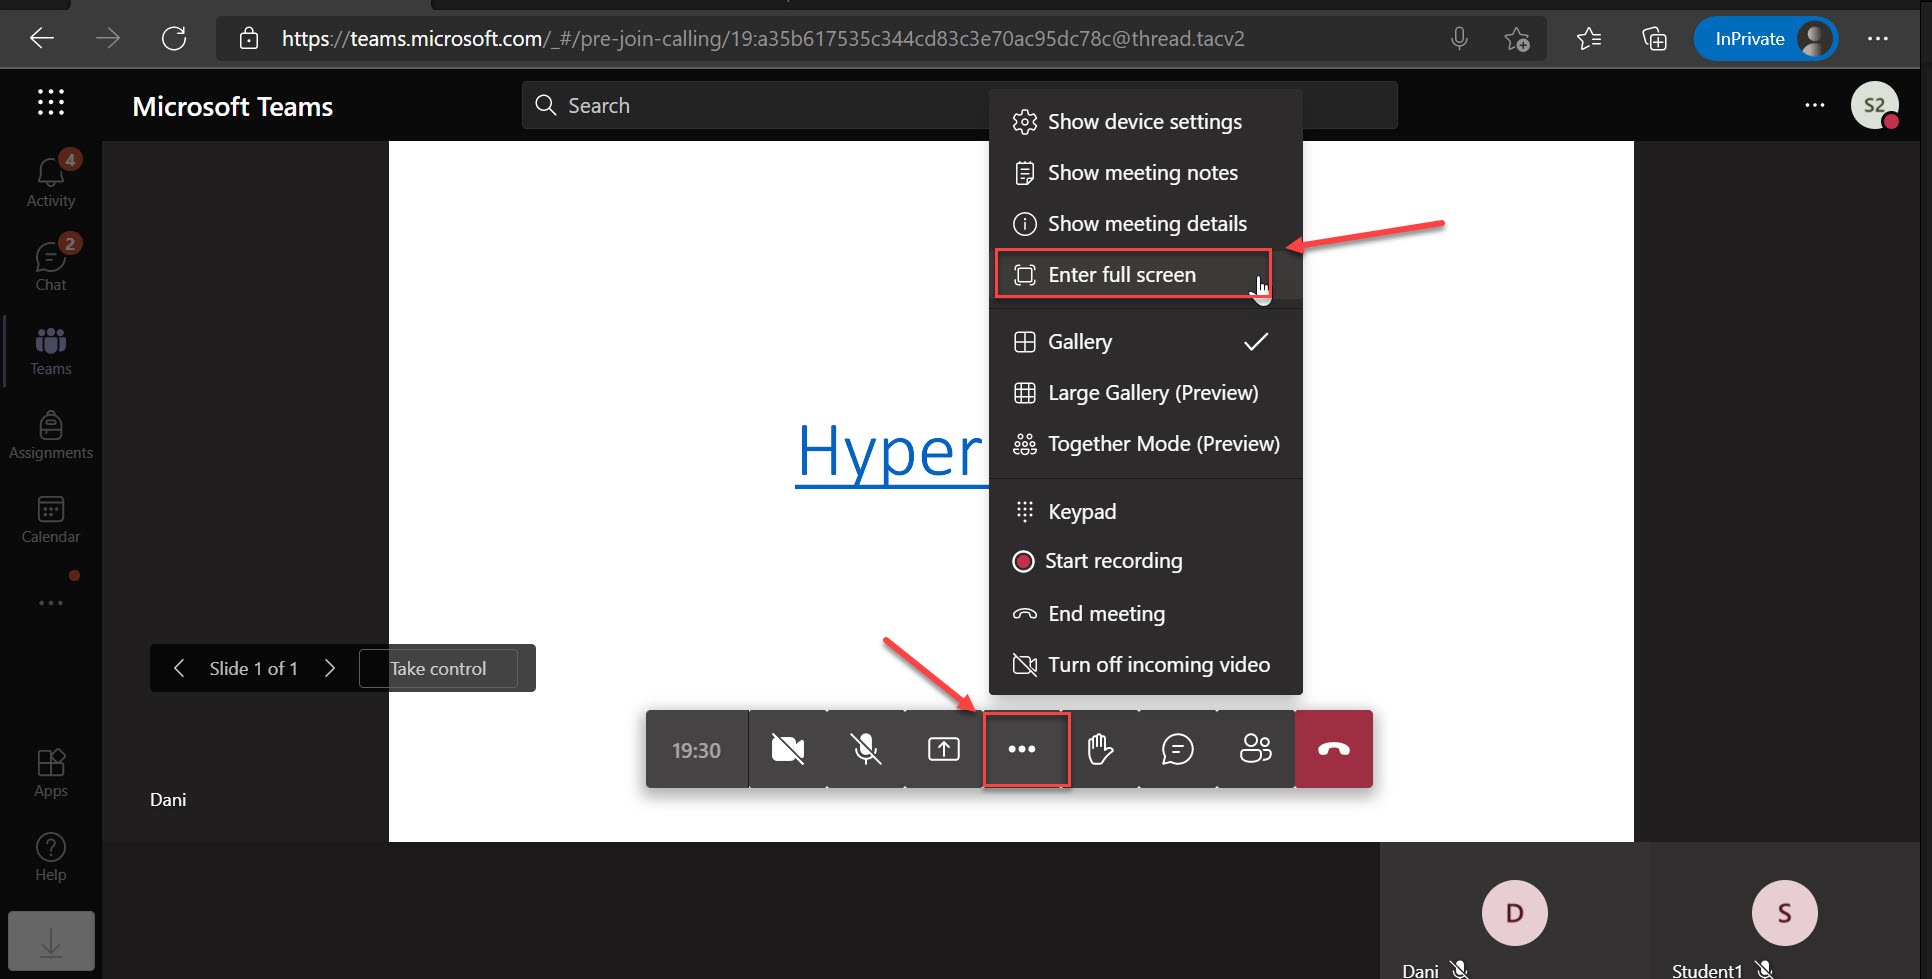The width and height of the screenshot is (1932, 979).
Task: Open Help in the left sidebar
Action: tap(51, 856)
